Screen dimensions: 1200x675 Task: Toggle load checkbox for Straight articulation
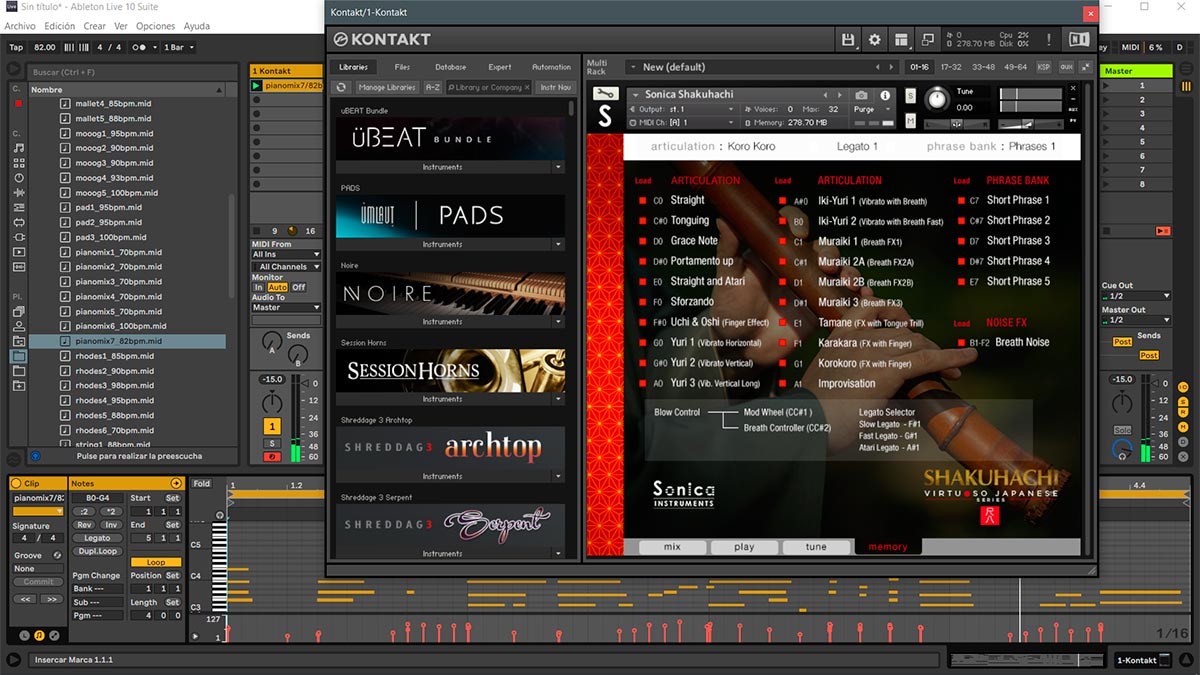point(643,200)
